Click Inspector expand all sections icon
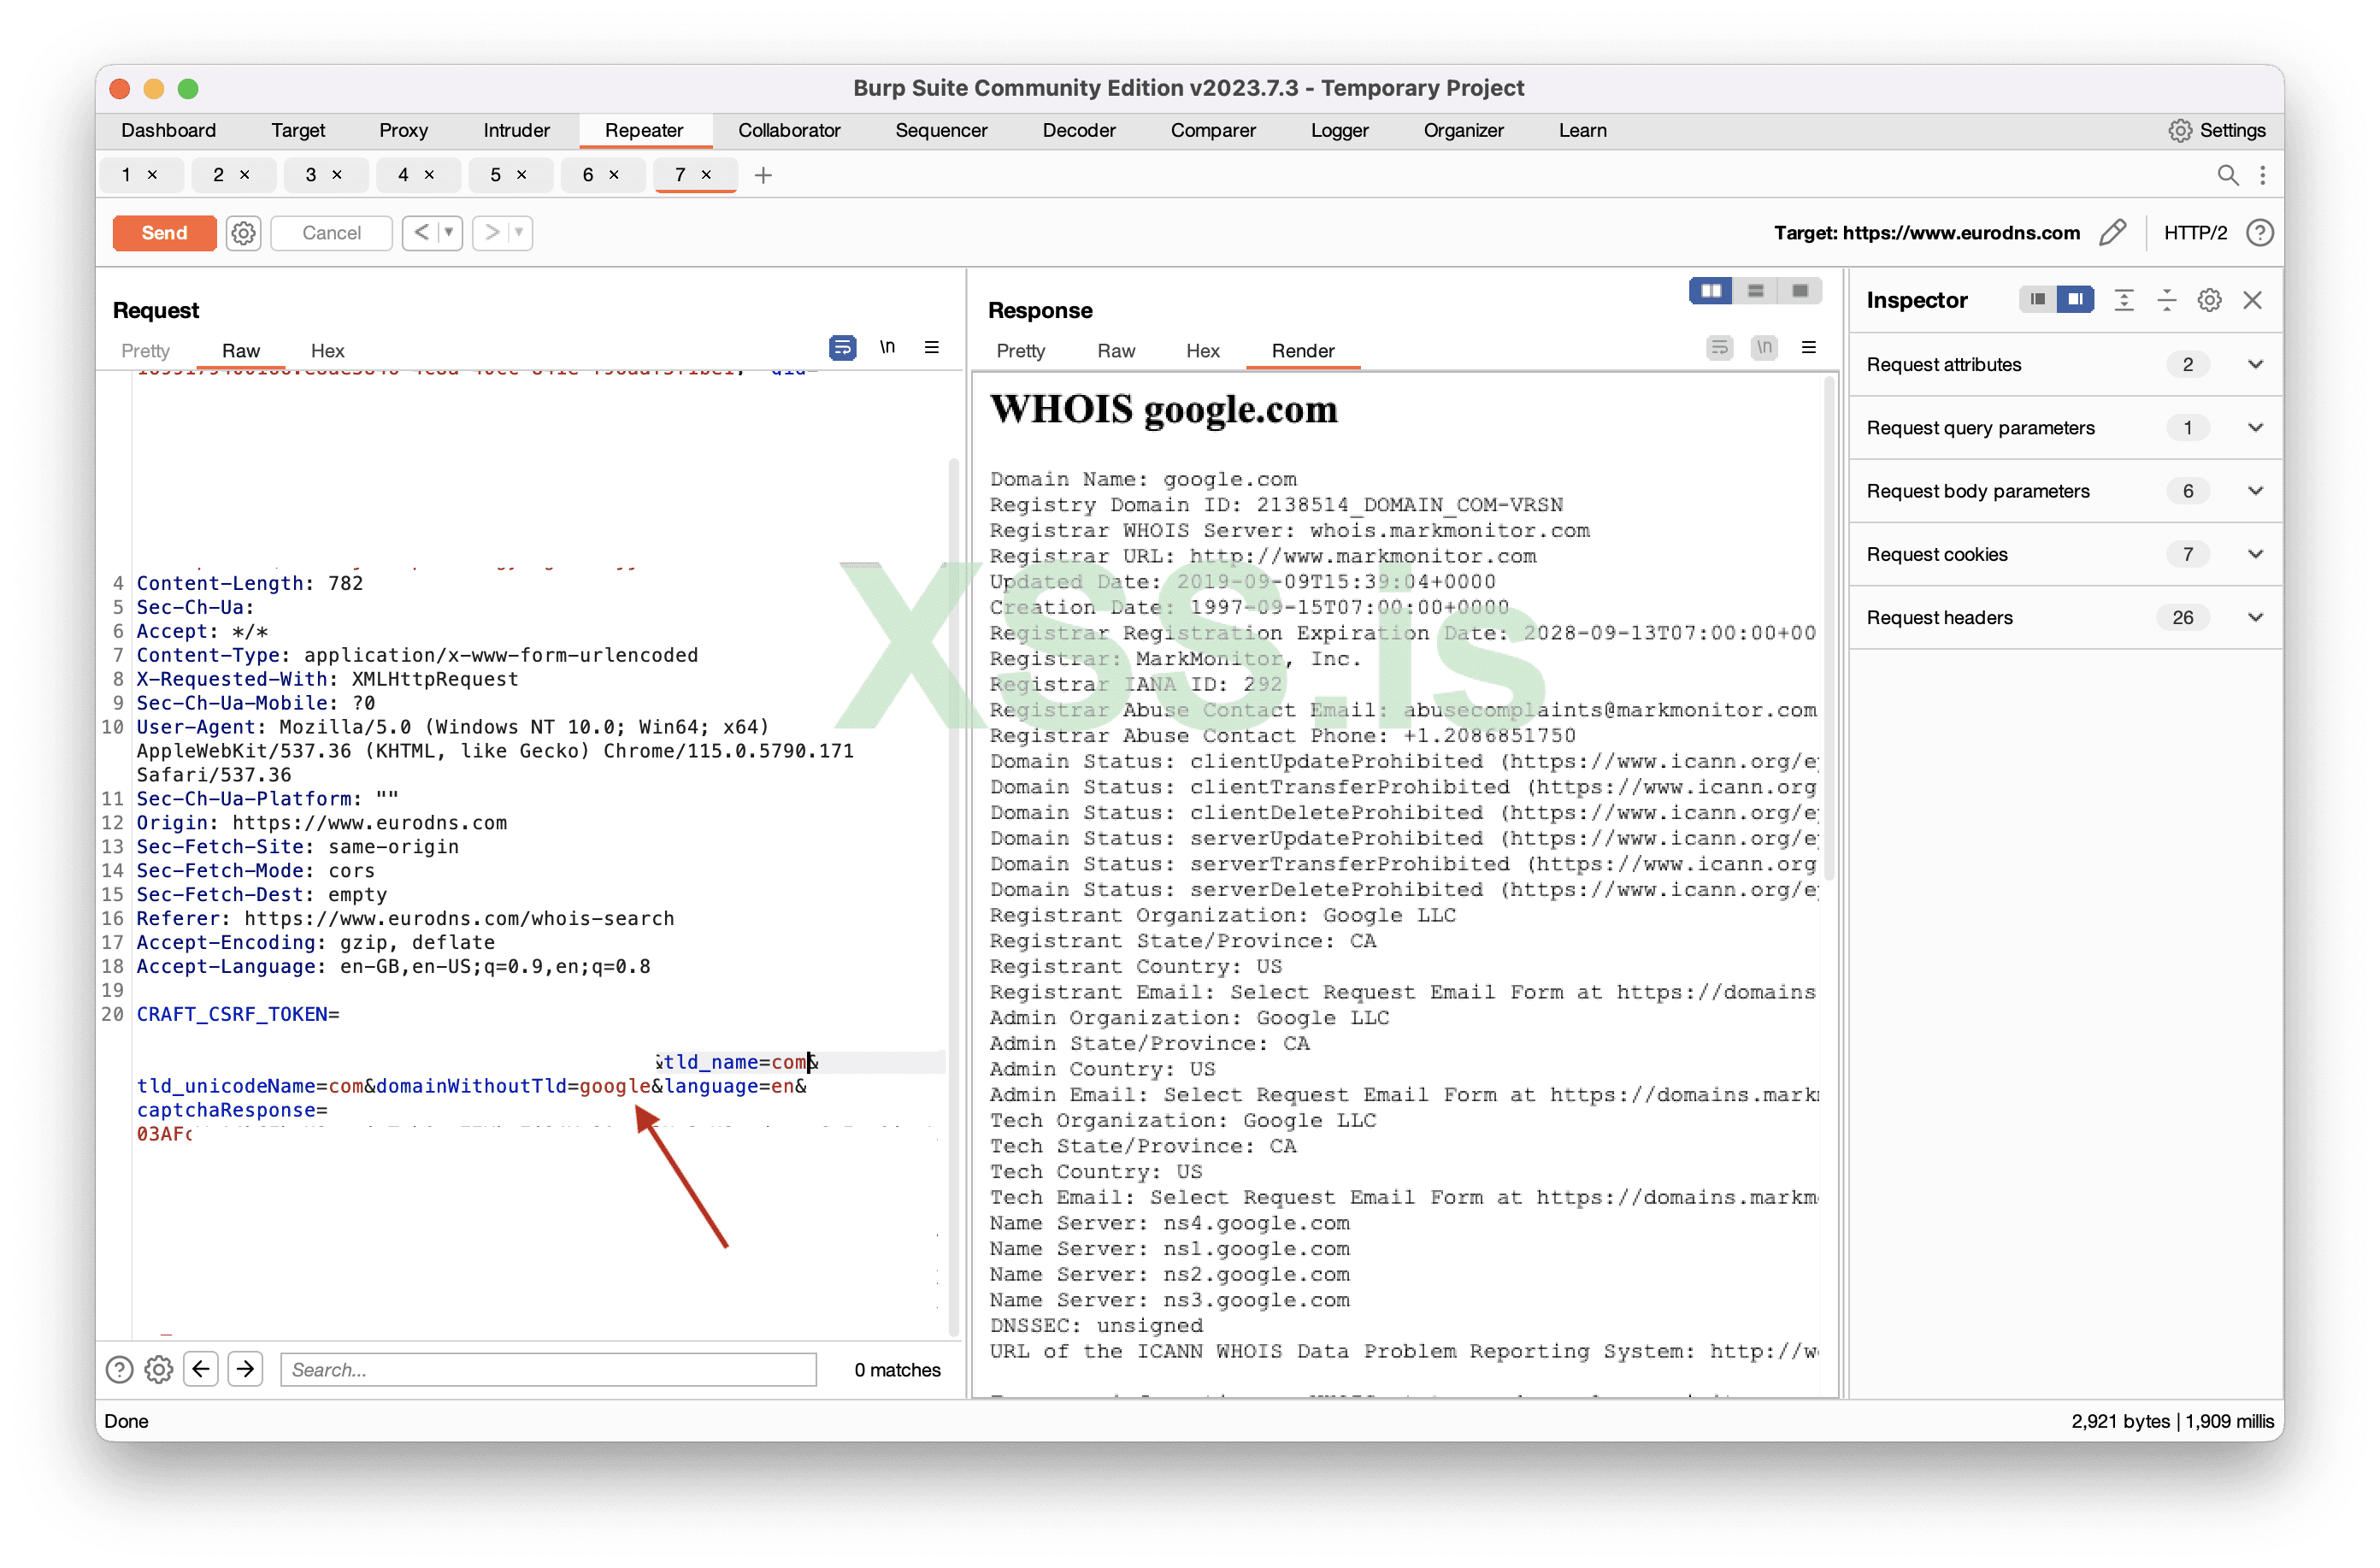 click(2124, 300)
